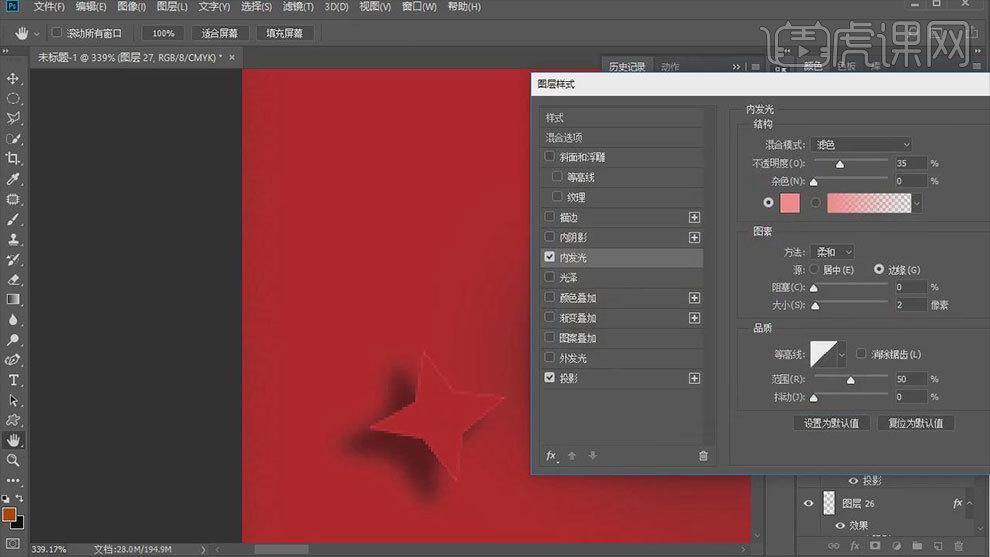
Task: Add another Drop Shadow (投影) plus icon
Action: coord(694,378)
